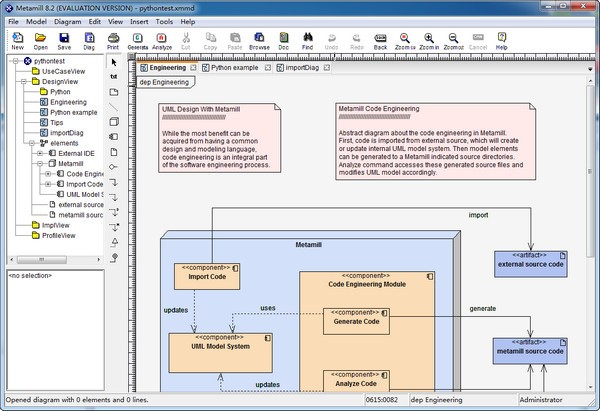Open the Model menu
This screenshot has width=600, height=411.
36,22
